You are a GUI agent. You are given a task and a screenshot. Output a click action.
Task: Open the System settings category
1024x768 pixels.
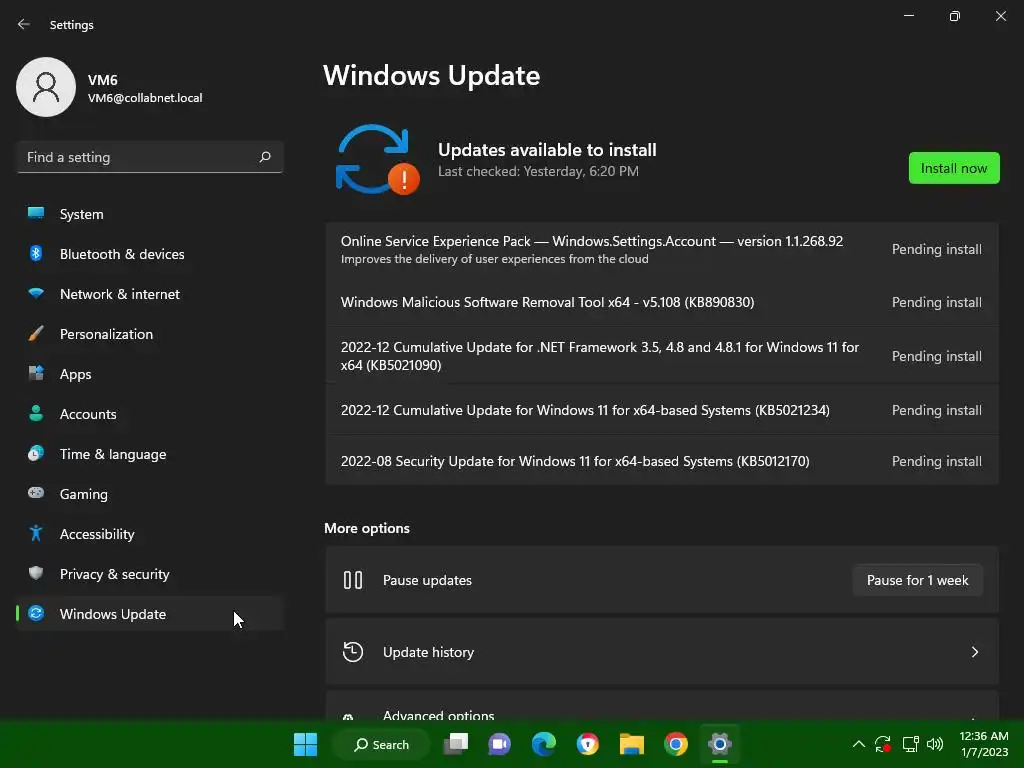click(150, 214)
